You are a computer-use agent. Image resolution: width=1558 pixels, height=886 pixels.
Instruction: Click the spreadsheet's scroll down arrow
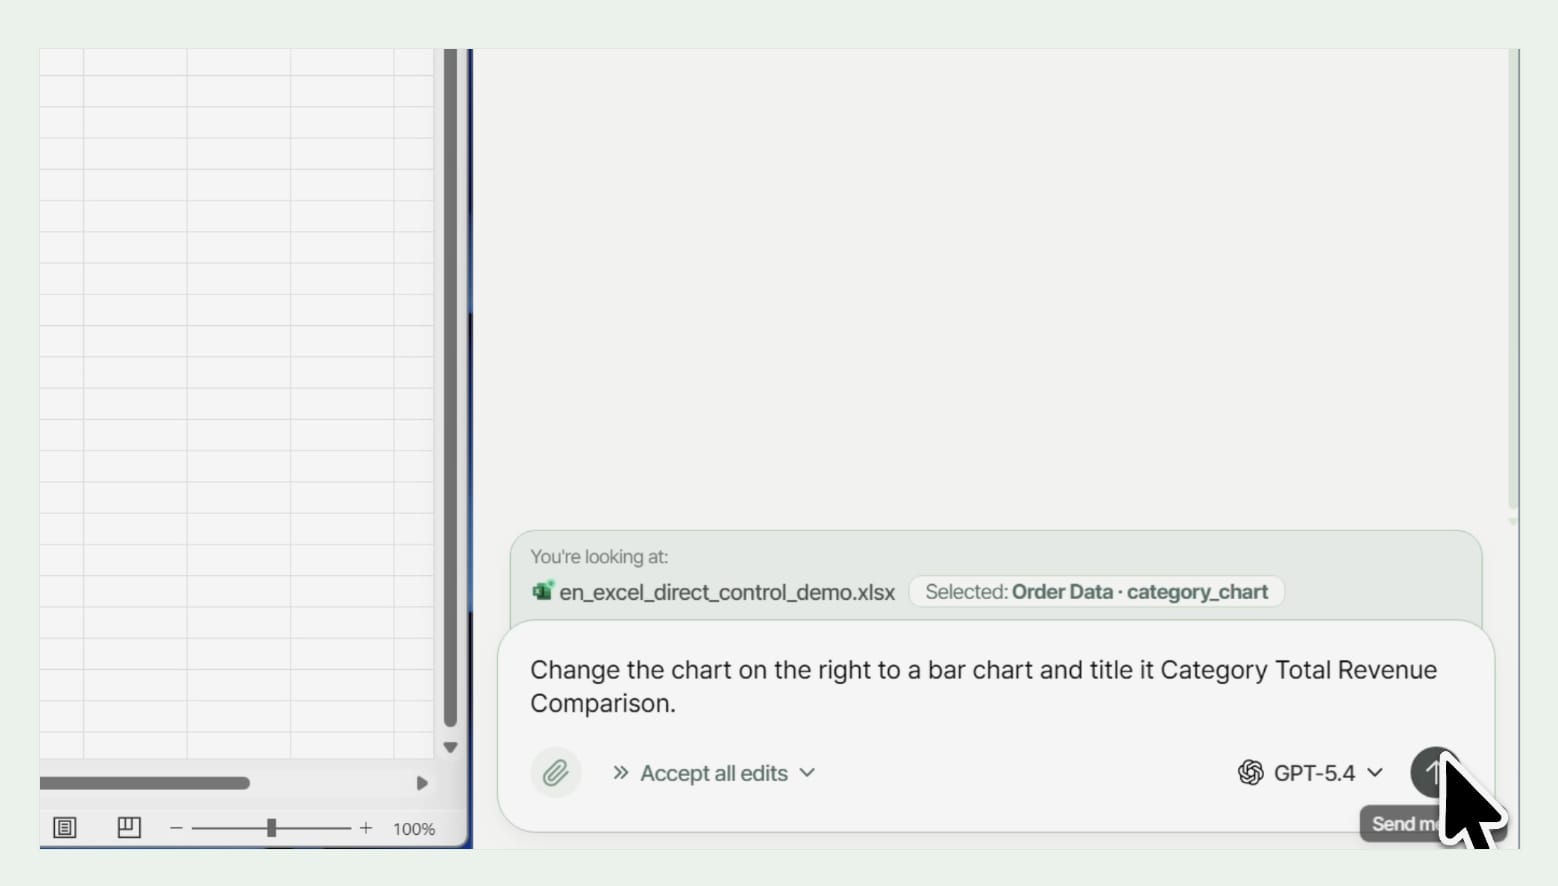(x=450, y=747)
